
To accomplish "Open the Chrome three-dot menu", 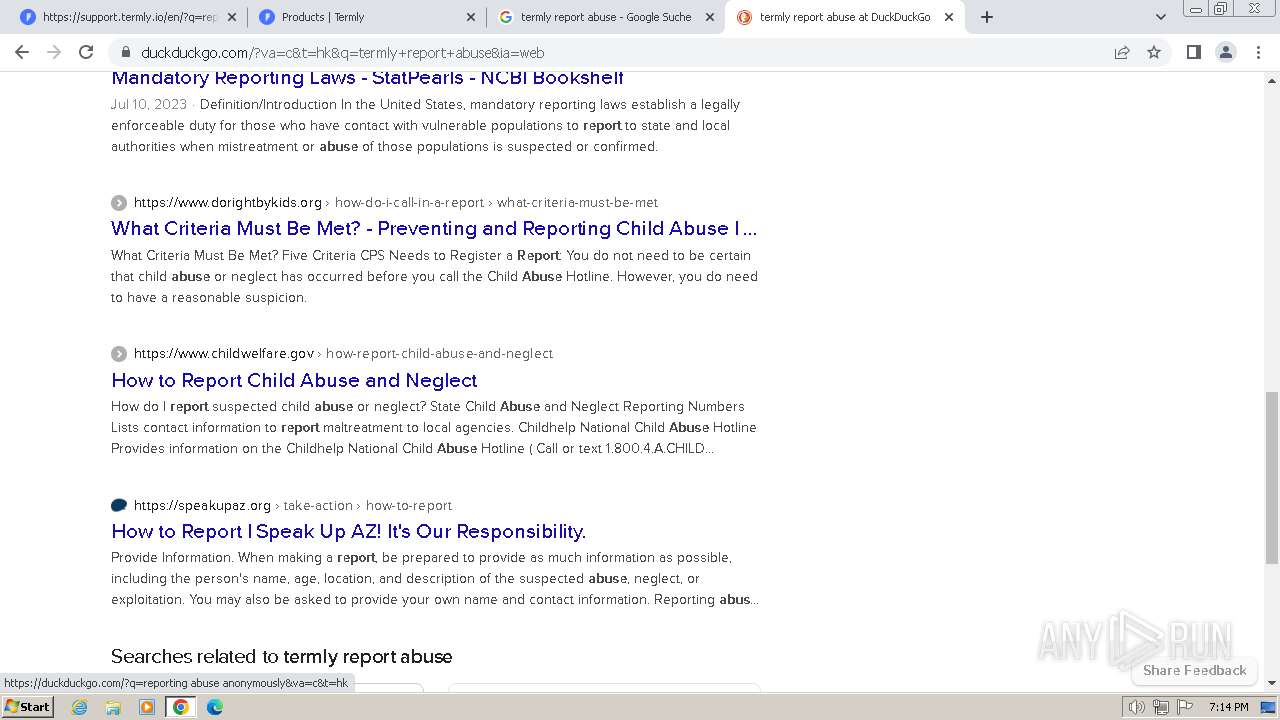I will coord(1258,52).
